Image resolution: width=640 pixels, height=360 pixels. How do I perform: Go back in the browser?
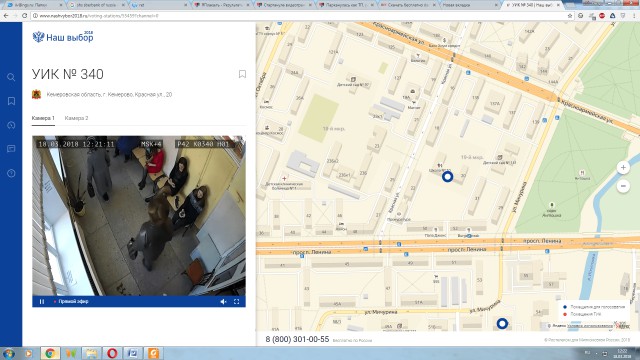[6, 16]
